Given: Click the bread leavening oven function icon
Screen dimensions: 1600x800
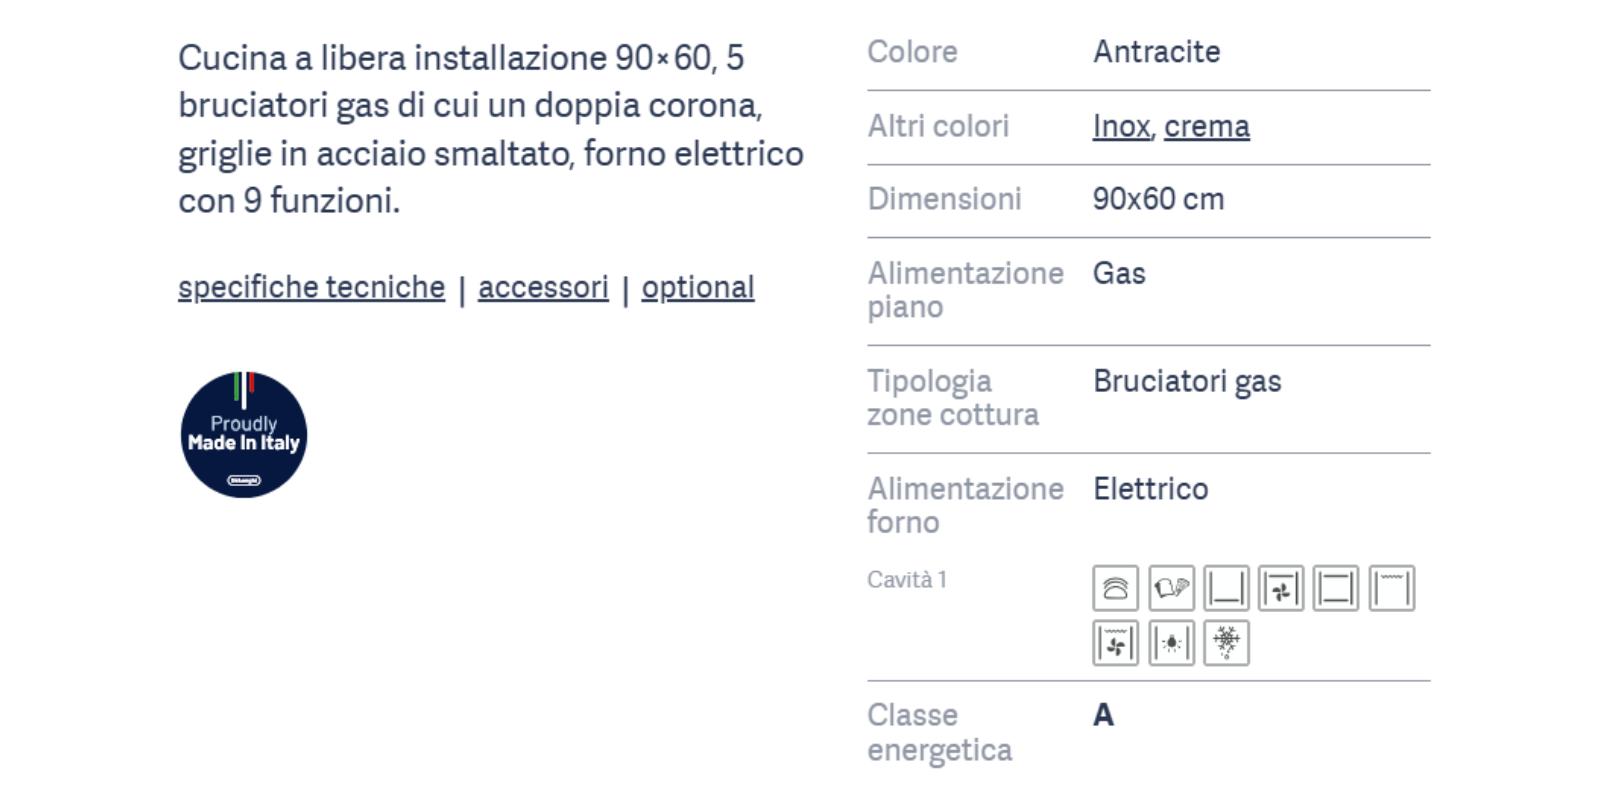Looking at the screenshot, I should 1115,588.
